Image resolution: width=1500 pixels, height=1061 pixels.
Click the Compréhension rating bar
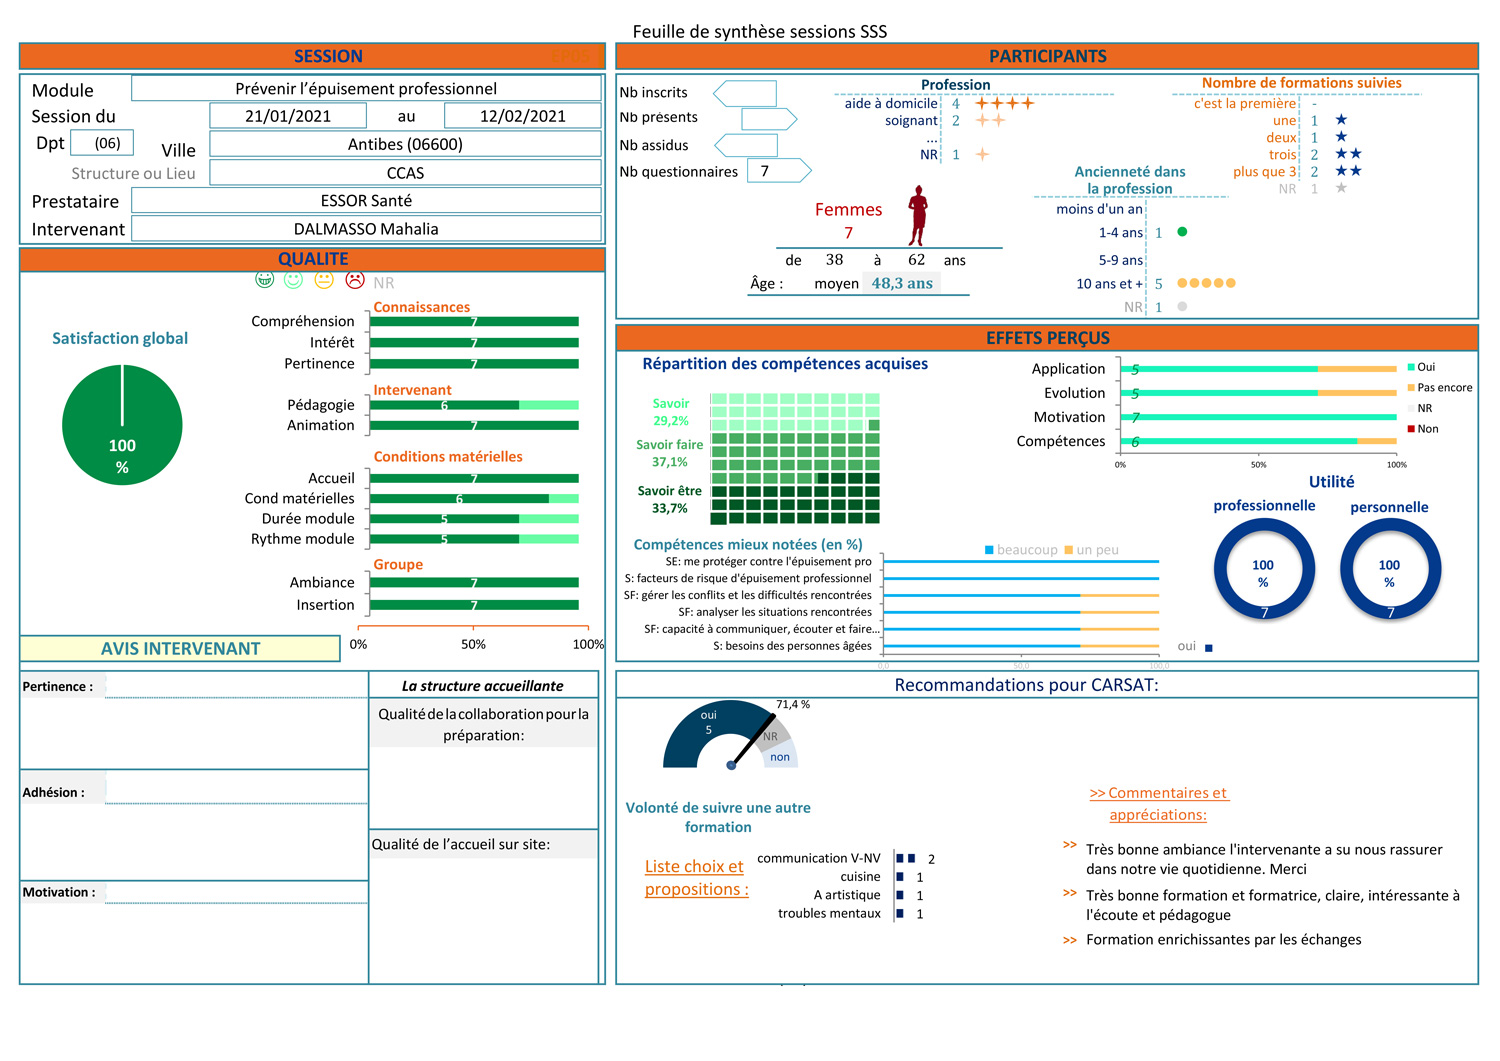[474, 322]
